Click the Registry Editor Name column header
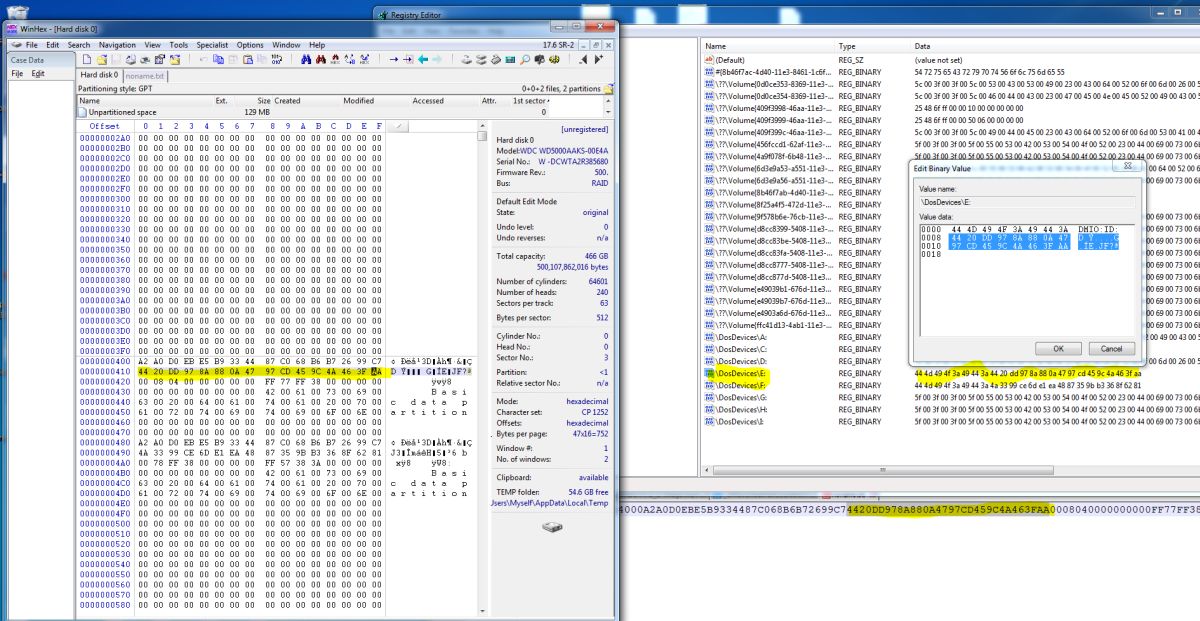 tap(767, 47)
